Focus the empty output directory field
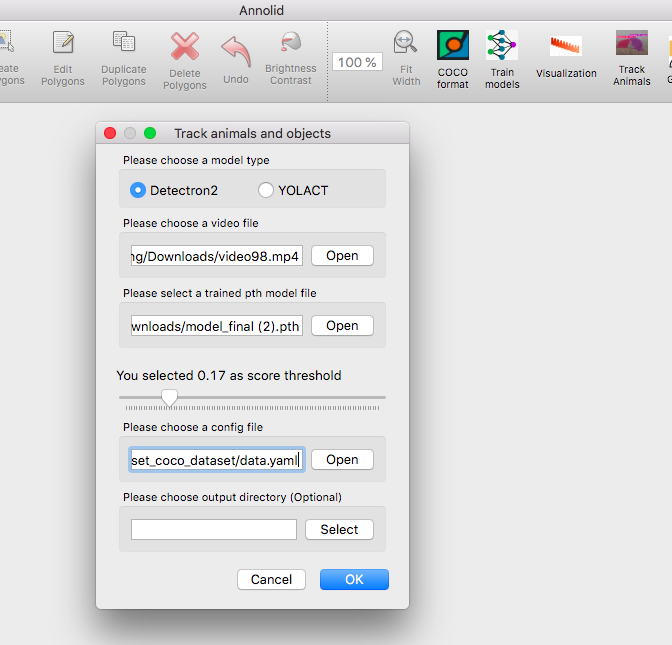This screenshot has width=672, height=645. coord(214,530)
